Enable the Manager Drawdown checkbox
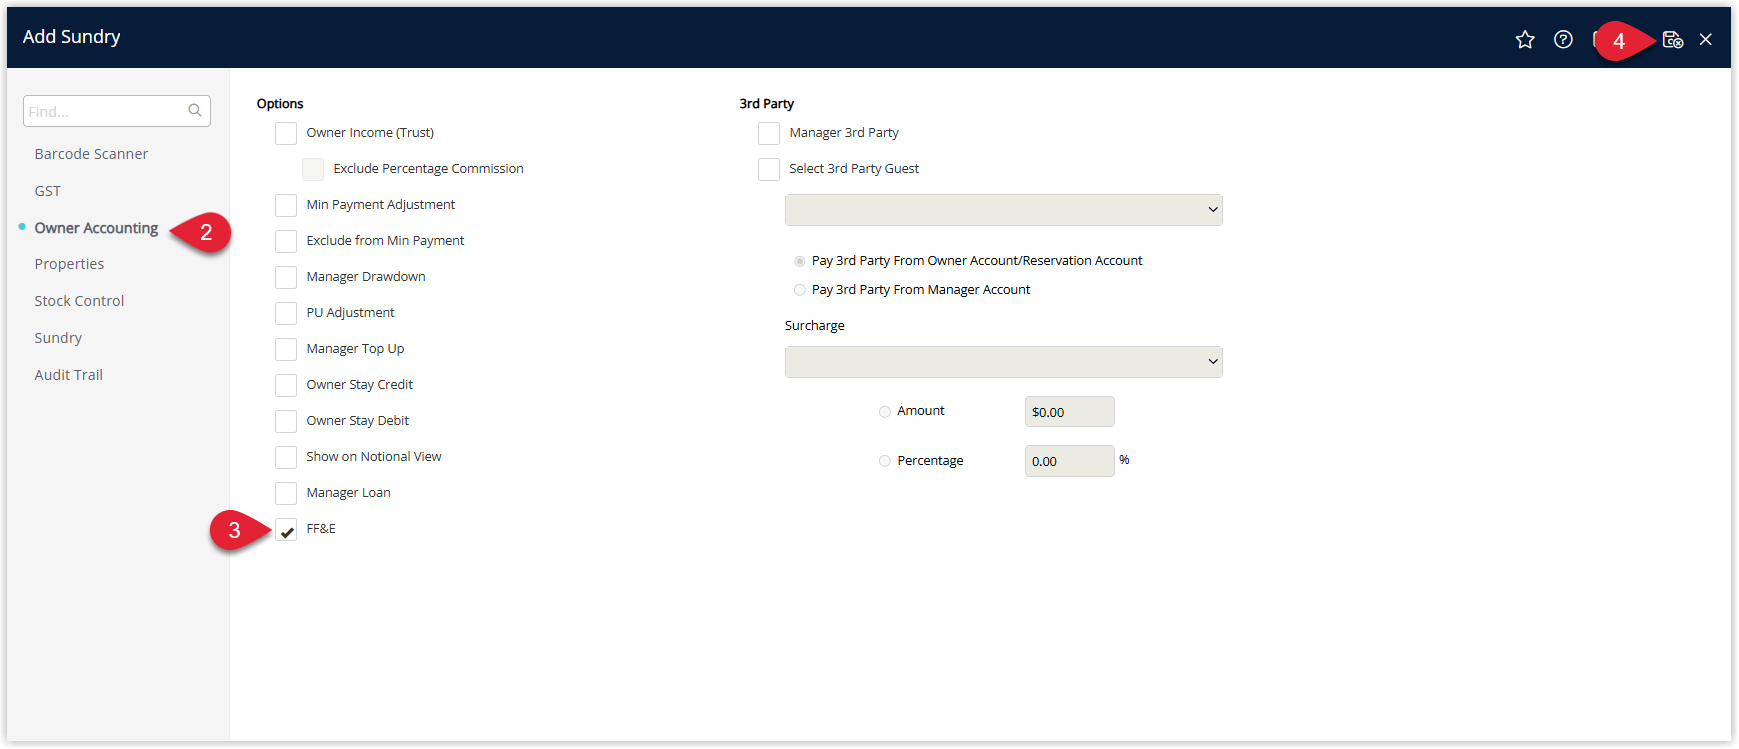1739x749 pixels. [286, 277]
